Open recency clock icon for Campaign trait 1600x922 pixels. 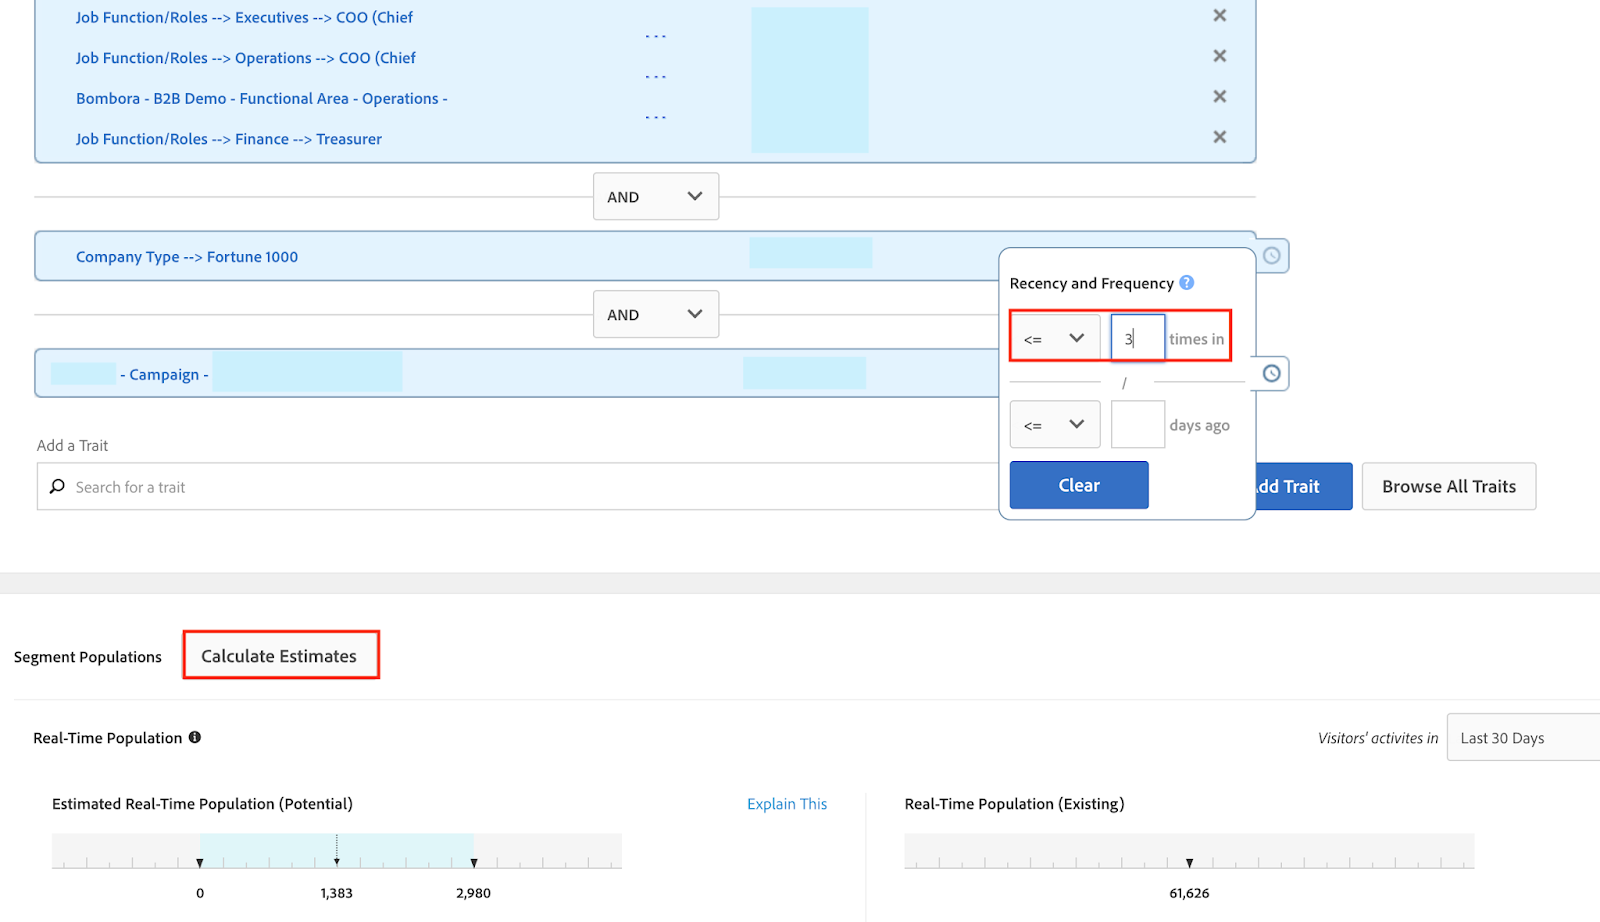pyautogui.click(x=1271, y=374)
